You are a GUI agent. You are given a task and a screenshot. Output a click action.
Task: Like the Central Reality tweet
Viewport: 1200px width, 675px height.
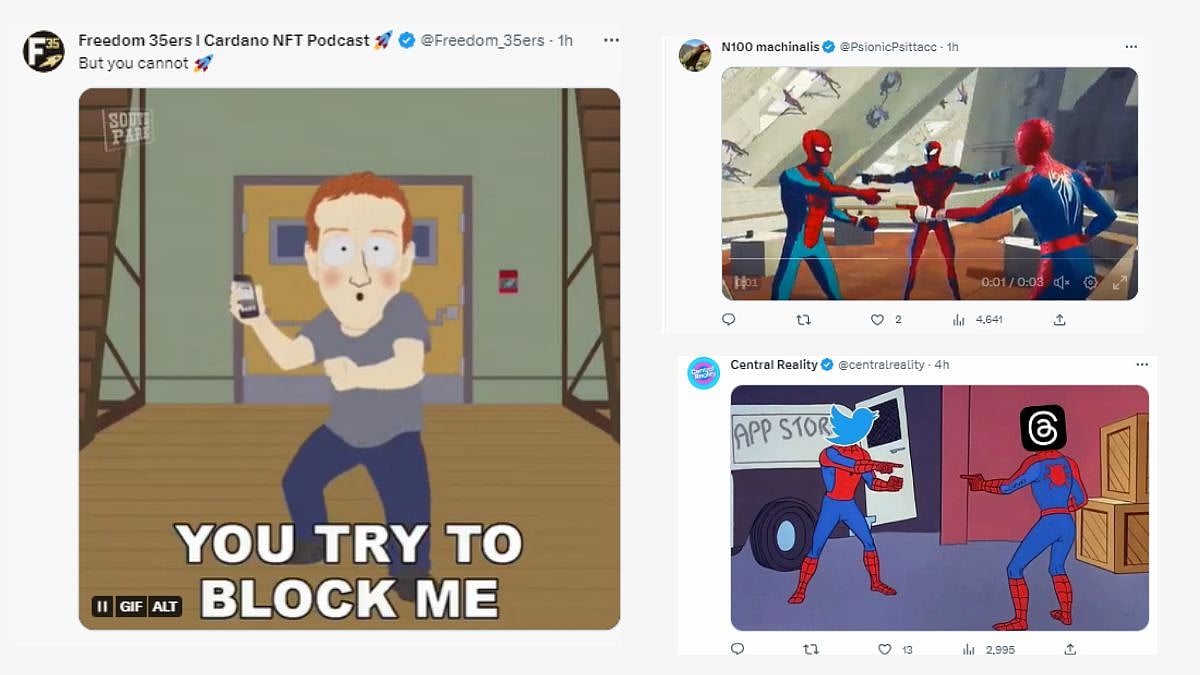click(885, 649)
